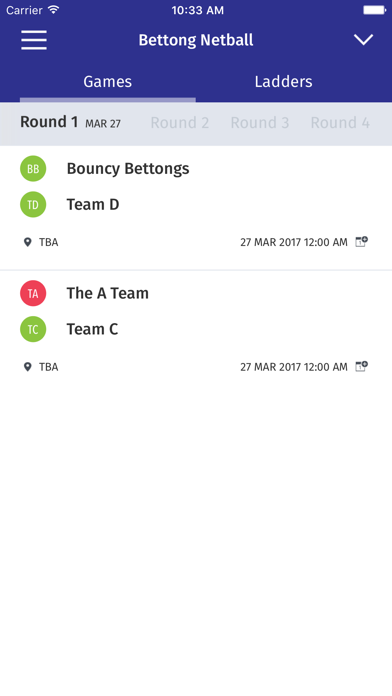The height and width of the screenshot is (696, 392).
Task: Add Bouncy Bettongs game to calendar
Action: coord(361,242)
